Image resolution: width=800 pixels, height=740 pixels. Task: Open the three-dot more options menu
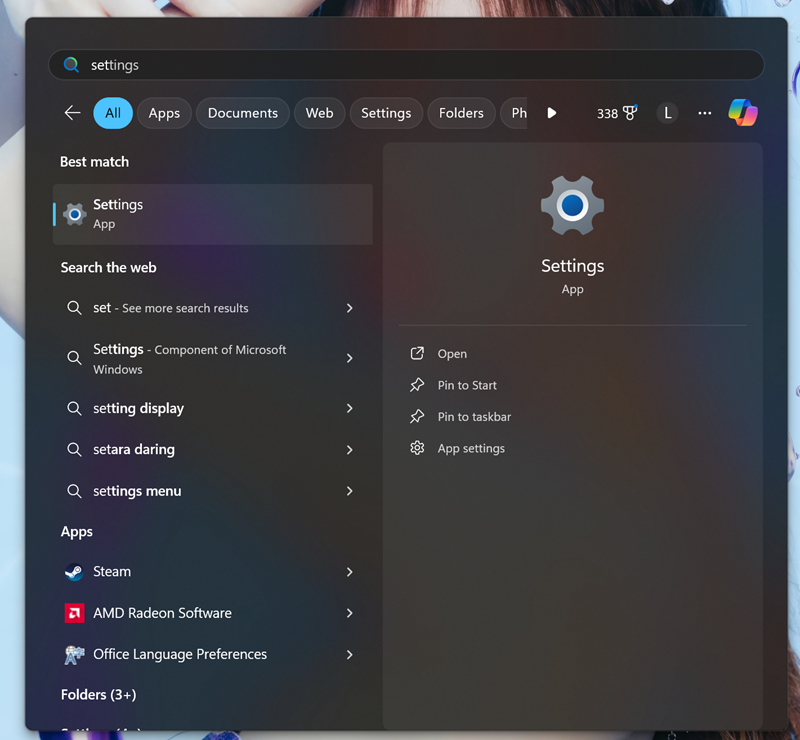[705, 113]
